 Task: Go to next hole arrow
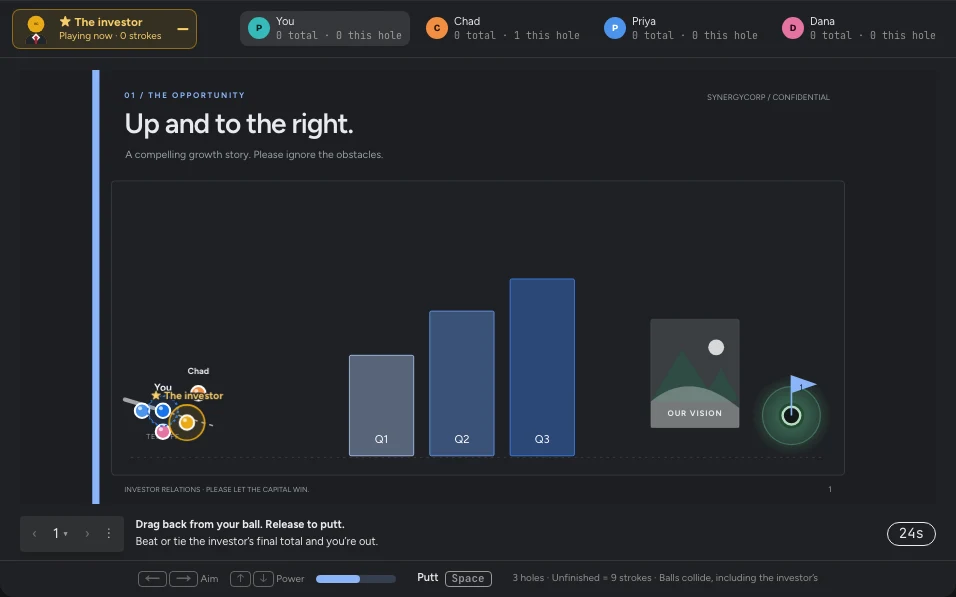tap(87, 534)
